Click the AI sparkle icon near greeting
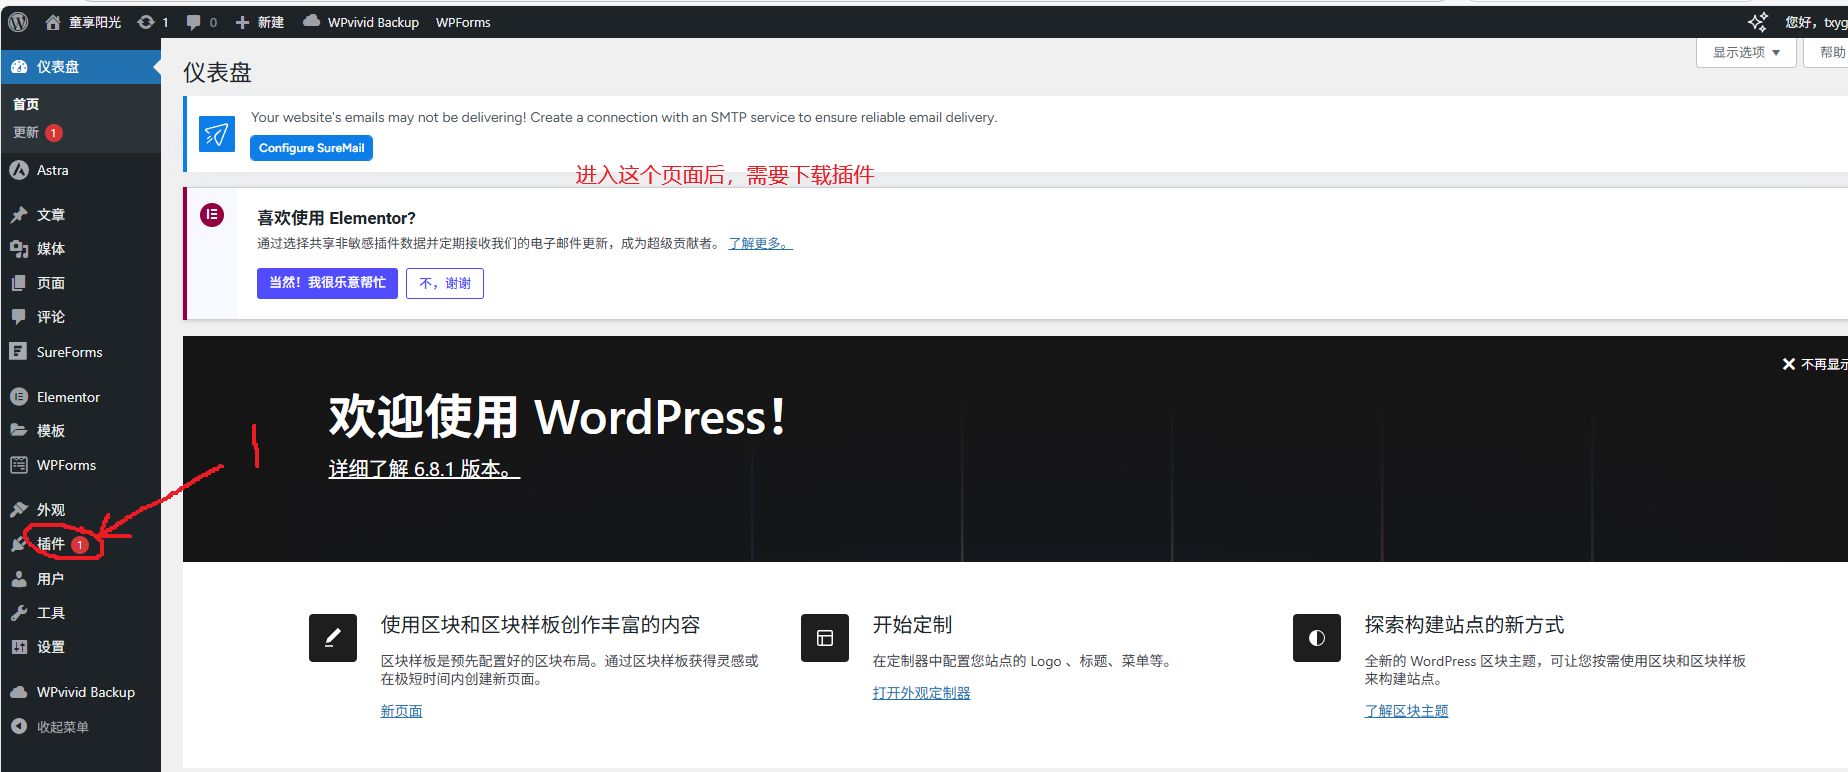Screen dimensions: 1848x772 [1757, 22]
